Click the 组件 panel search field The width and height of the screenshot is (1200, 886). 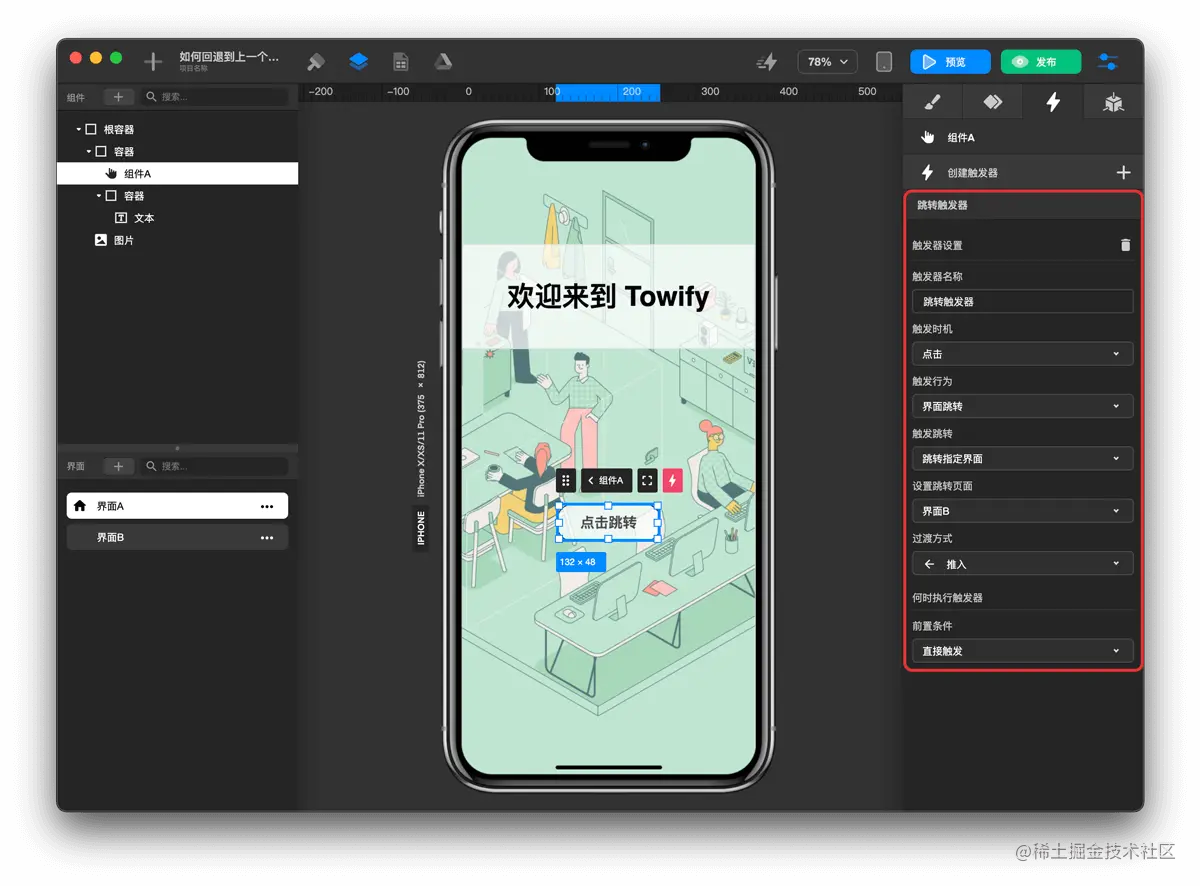tap(214, 97)
